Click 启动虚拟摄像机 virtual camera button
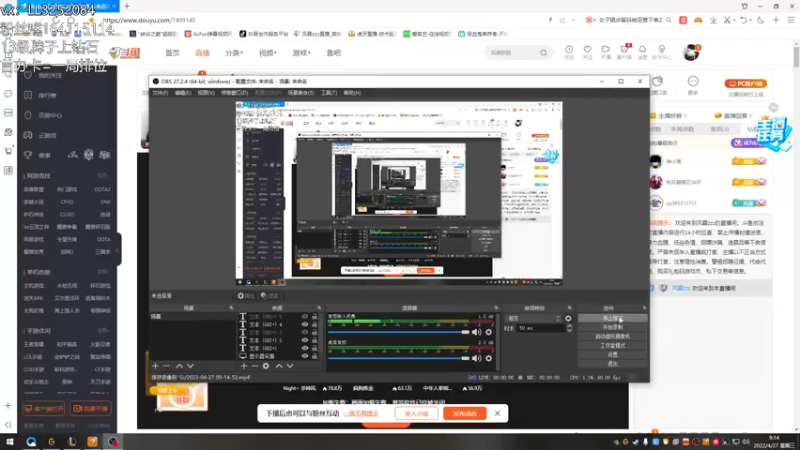Viewport: 800px width, 450px height. tap(612, 336)
